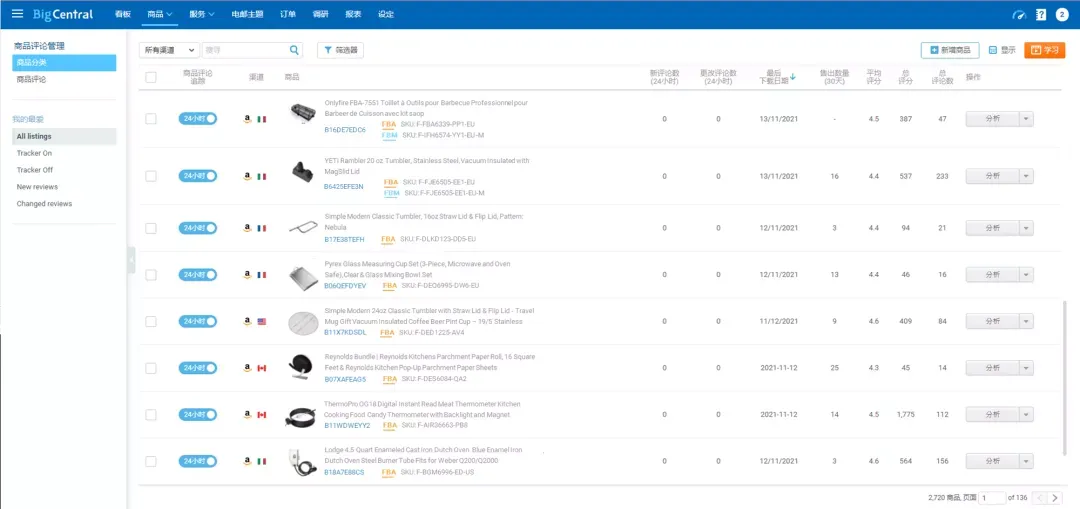Screen dimensions: 1080x509
Task: Click the 新增商品 button
Action: [950, 50]
